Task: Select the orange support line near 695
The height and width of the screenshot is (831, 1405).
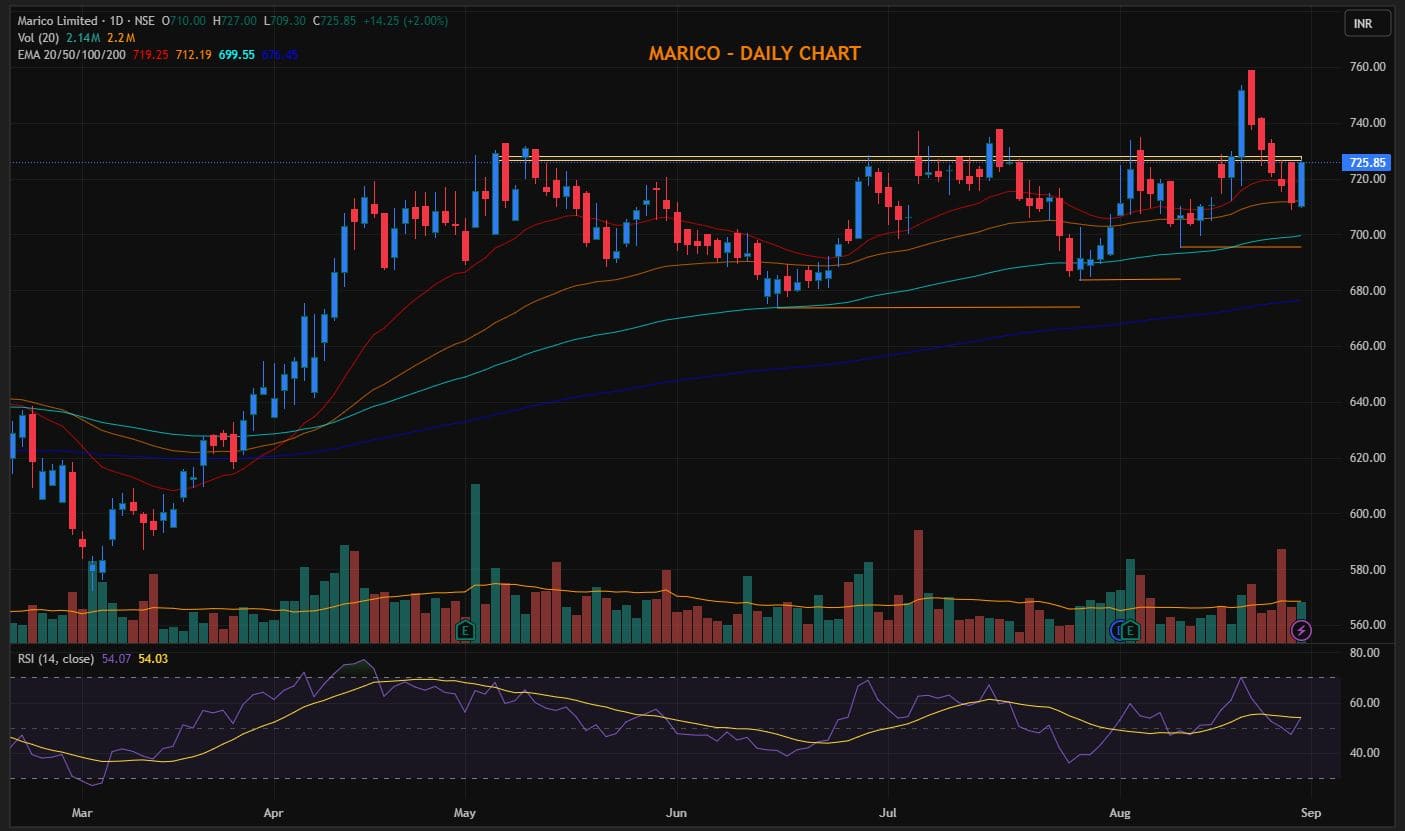Action: (1240, 247)
